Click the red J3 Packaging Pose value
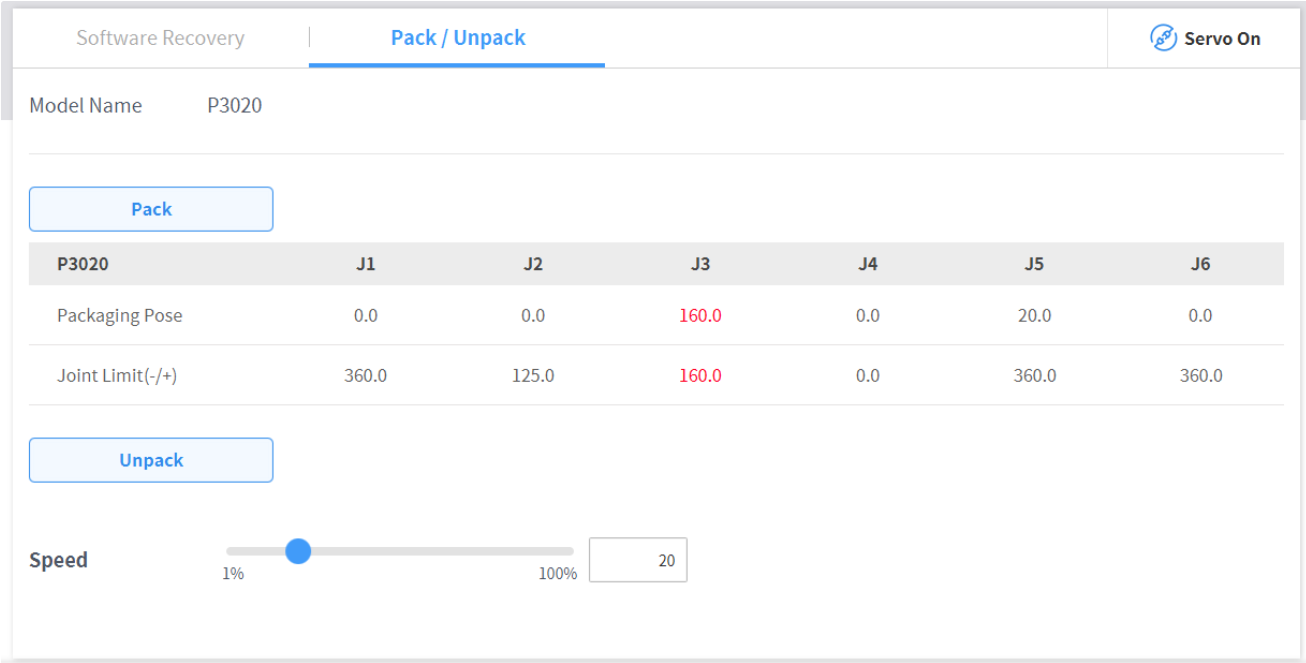The height and width of the screenshot is (663, 1306). coord(700,316)
